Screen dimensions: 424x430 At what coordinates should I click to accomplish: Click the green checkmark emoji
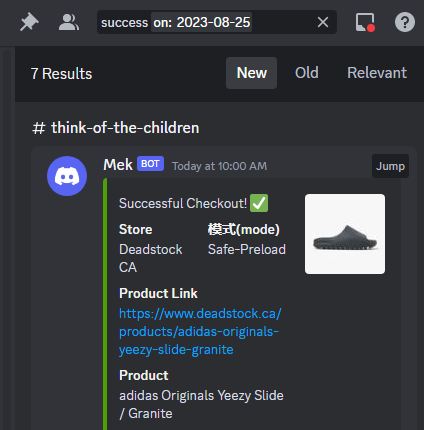point(259,203)
